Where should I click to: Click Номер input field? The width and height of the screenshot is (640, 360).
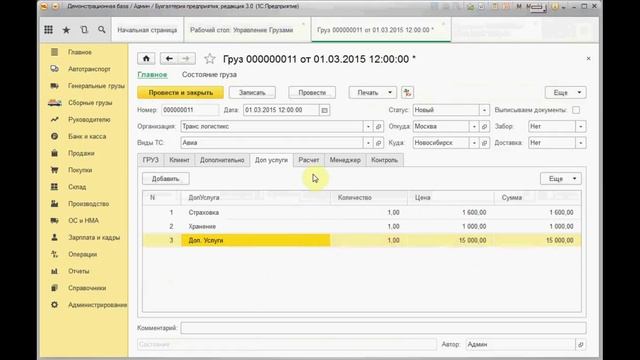tap(190, 110)
